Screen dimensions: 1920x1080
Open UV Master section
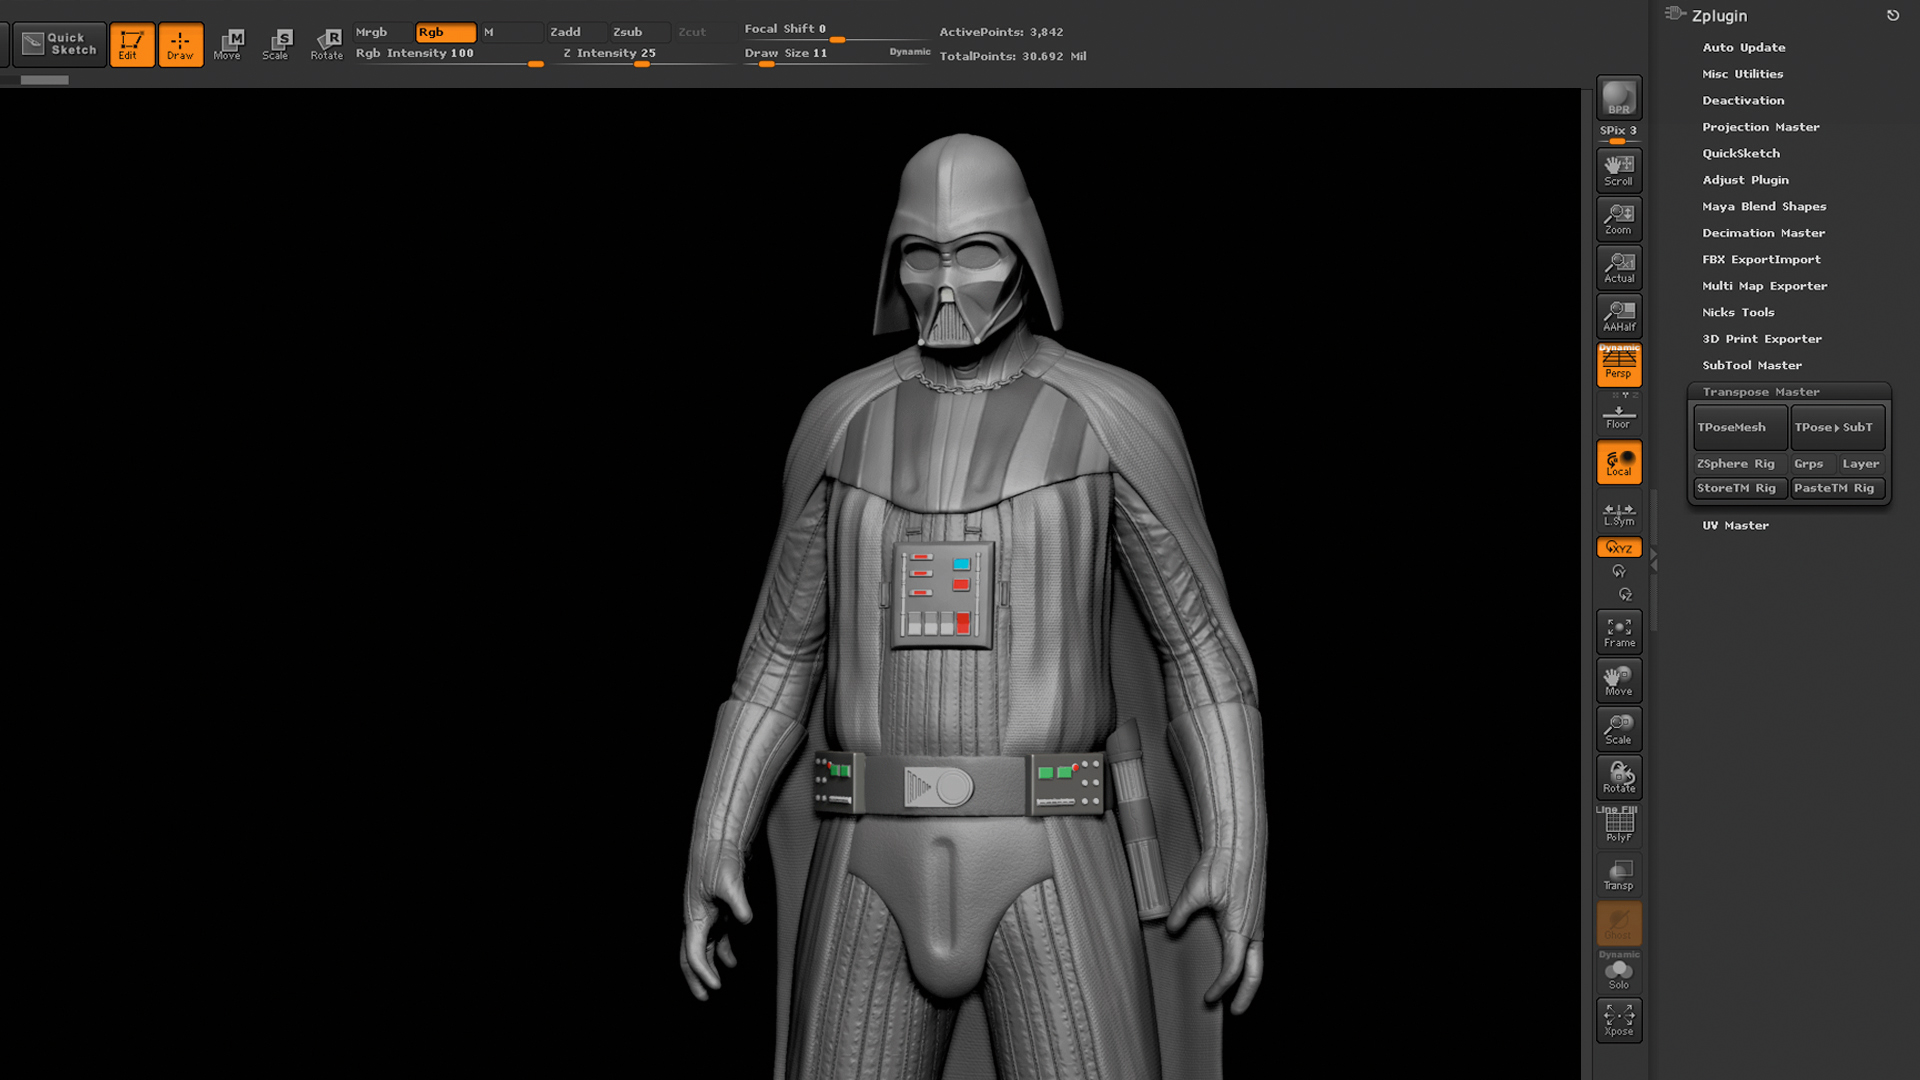pos(1735,525)
